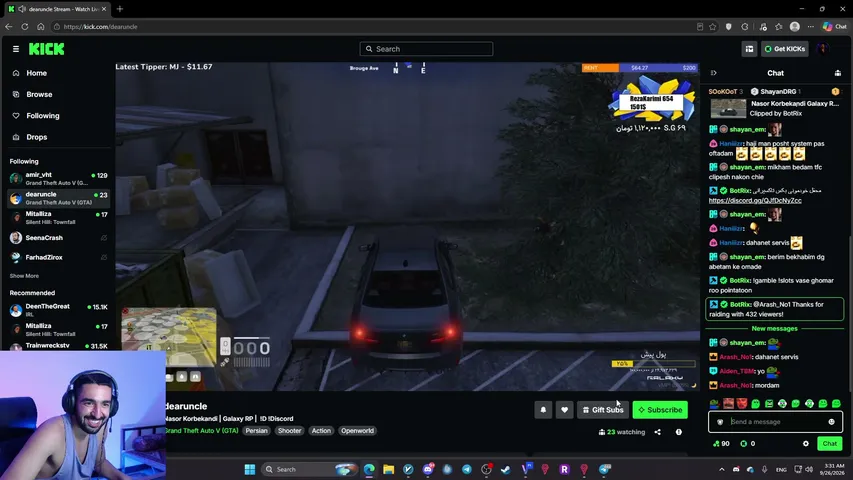Click the Send a message field

(x=775, y=422)
